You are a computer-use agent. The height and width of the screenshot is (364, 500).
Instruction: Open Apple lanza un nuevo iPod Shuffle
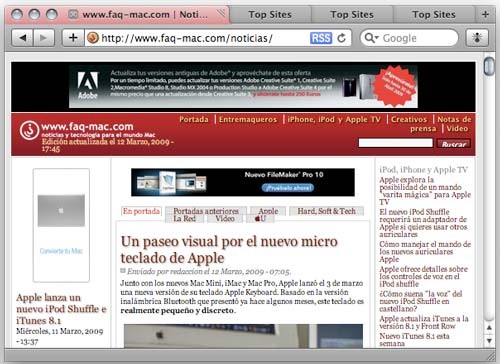[61, 309]
